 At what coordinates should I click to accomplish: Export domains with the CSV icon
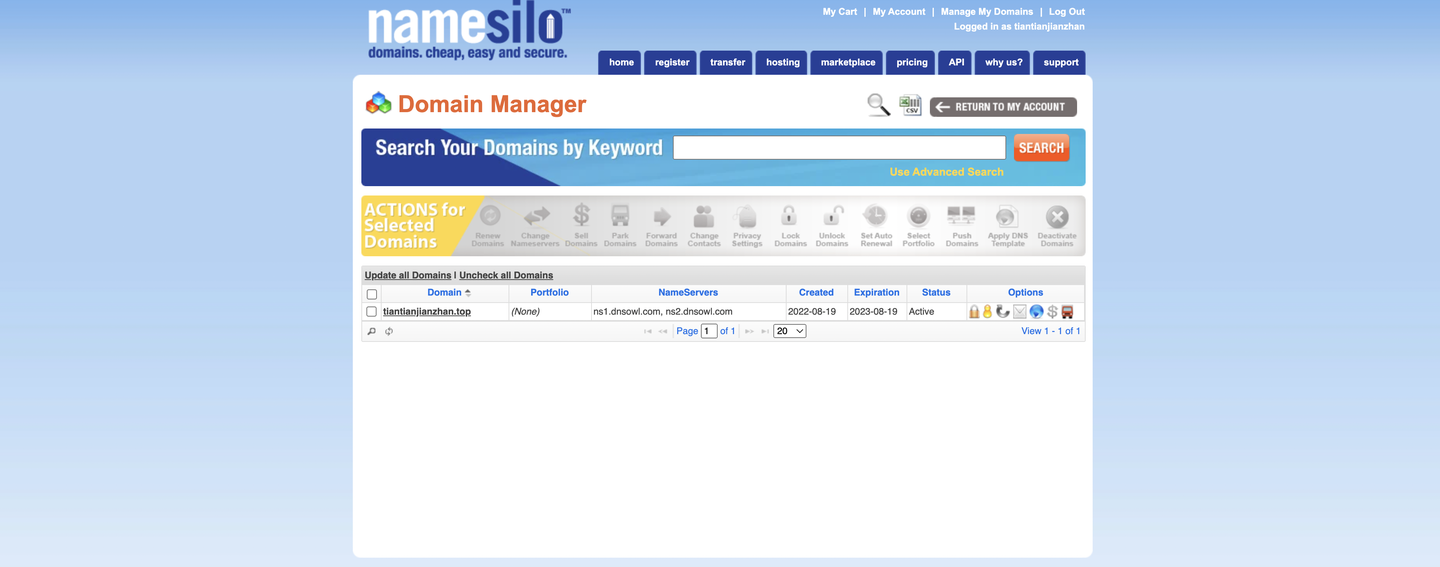[x=910, y=105]
